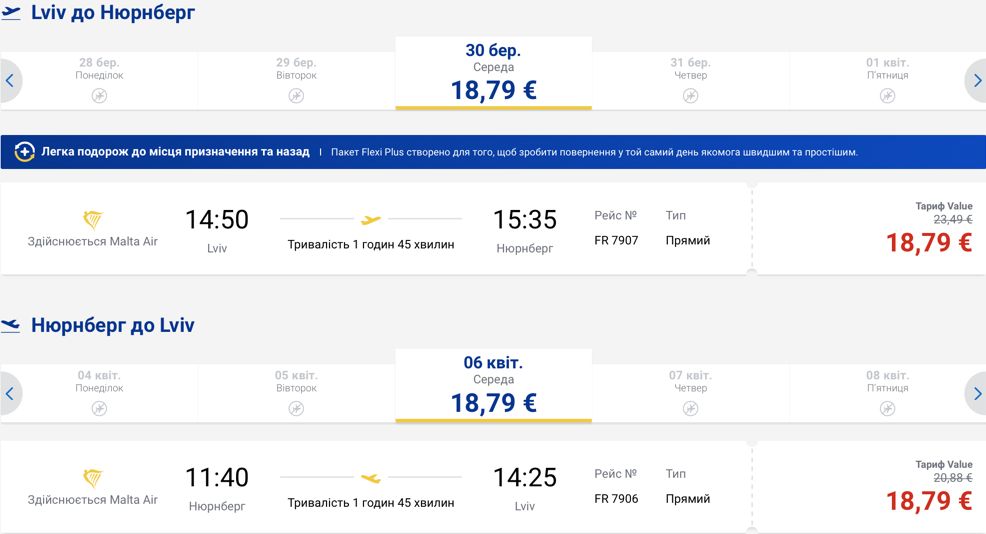Click the Flexi Plus banner plus icon
This screenshot has width=986, height=534.
point(25,152)
